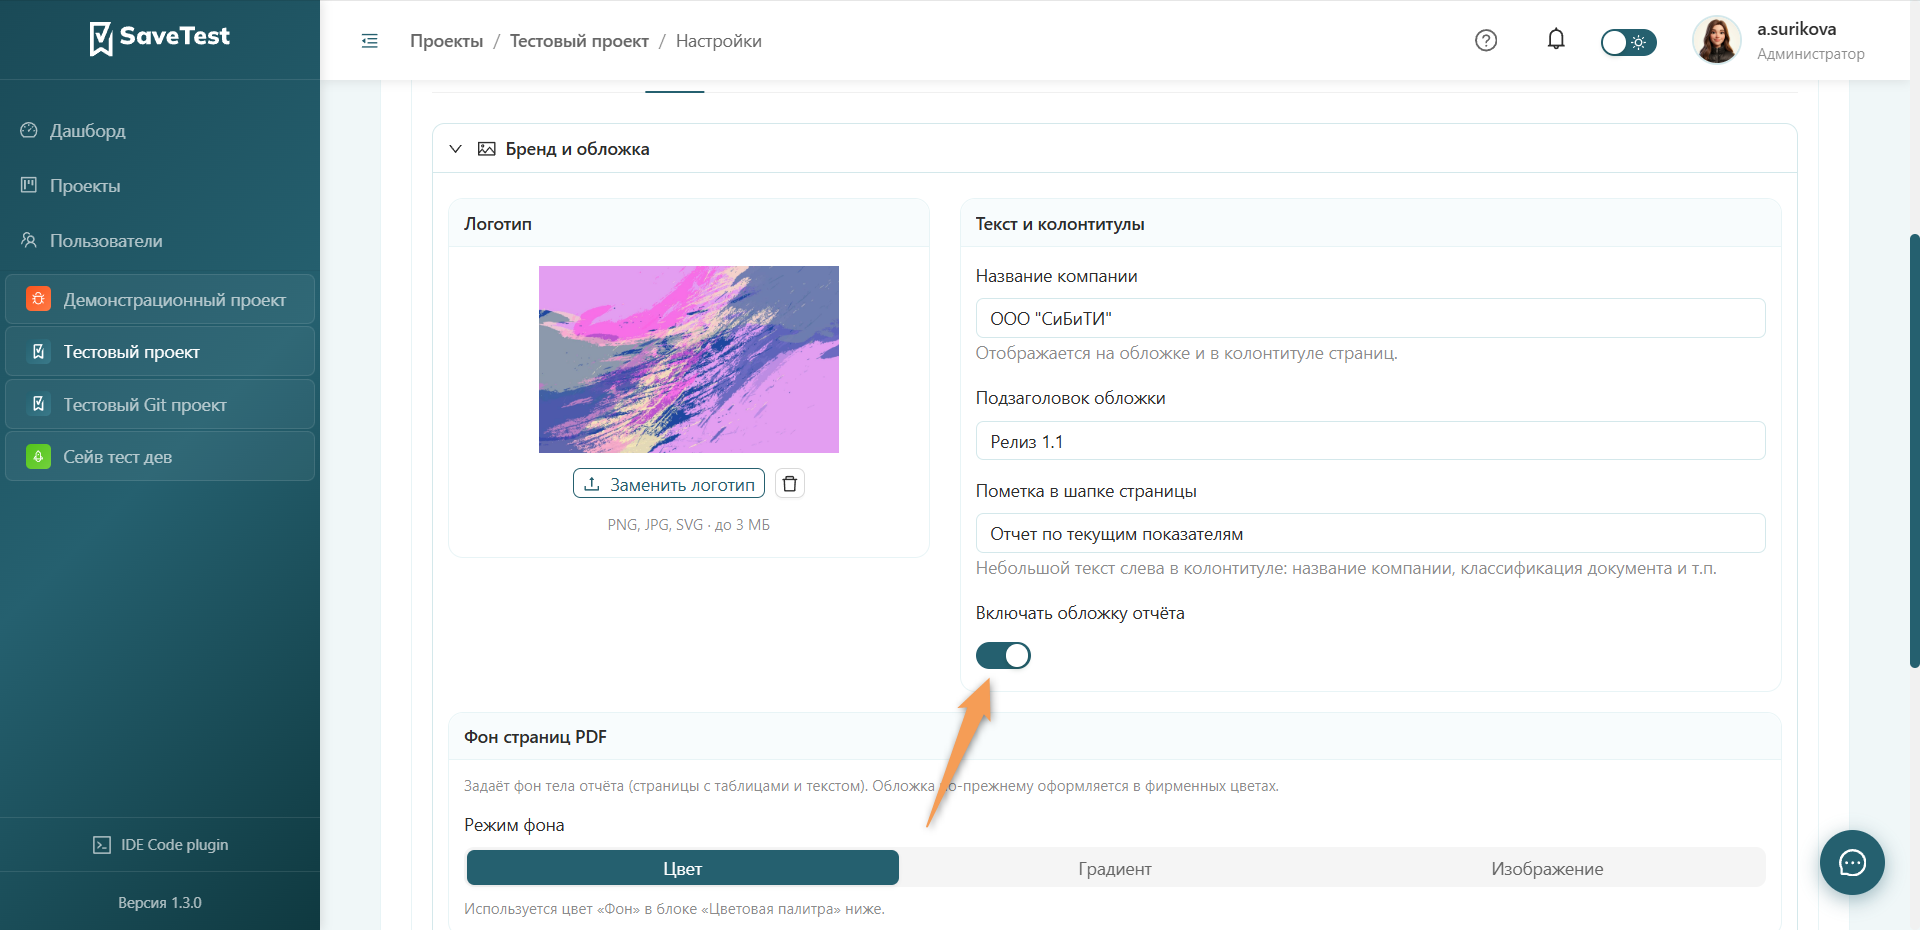Viewport: 1920px width, 930px height.
Task: Open the chat support bubble
Action: click(1852, 862)
